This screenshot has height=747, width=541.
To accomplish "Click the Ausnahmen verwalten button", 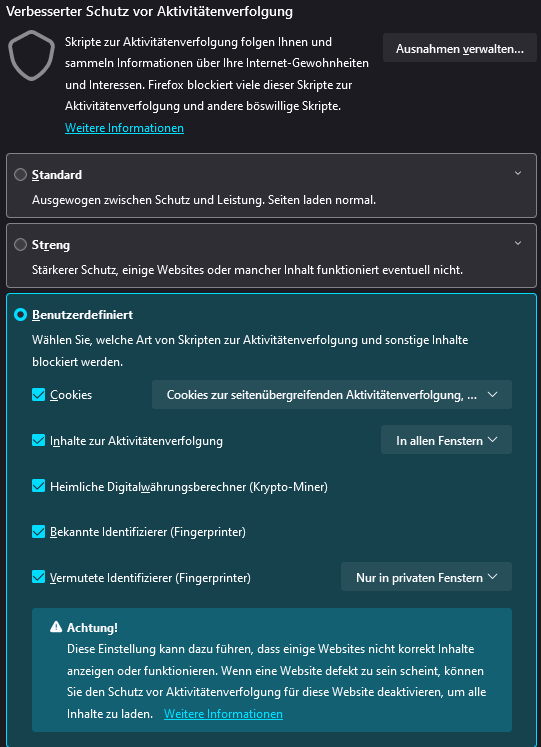I will (460, 48).
